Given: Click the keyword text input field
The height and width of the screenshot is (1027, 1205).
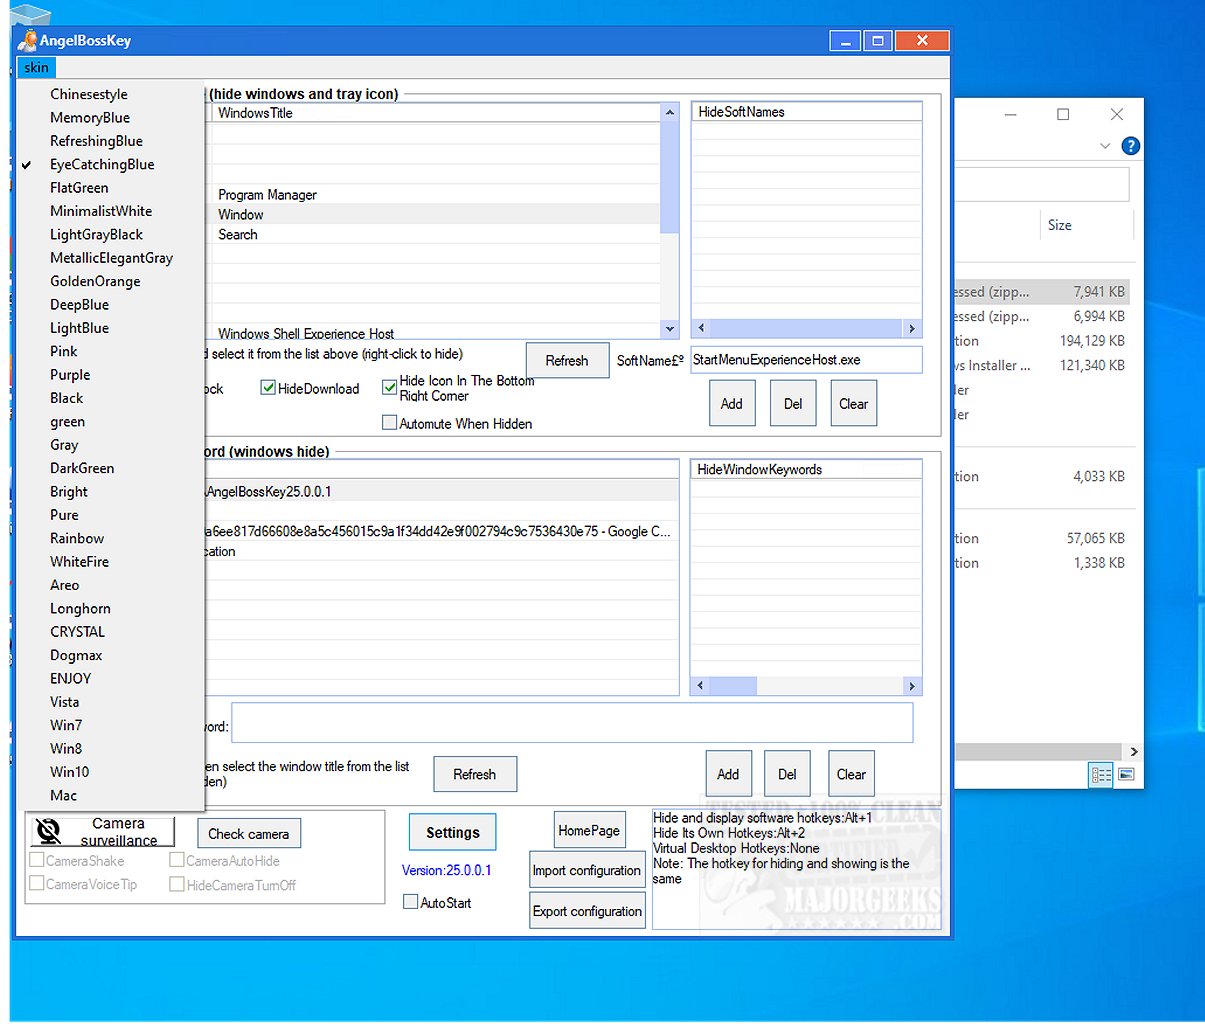Looking at the screenshot, I should (x=572, y=723).
